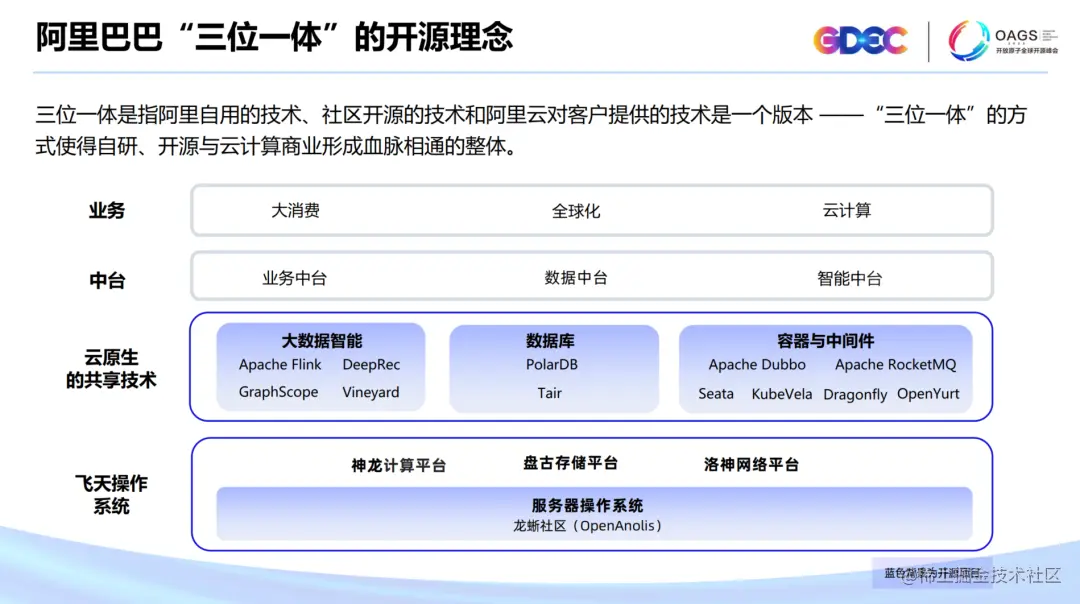The width and height of the screenshot is (1080, 604).
Task: Click the OAGS summit logo
Action: [x=1002, y=41]
